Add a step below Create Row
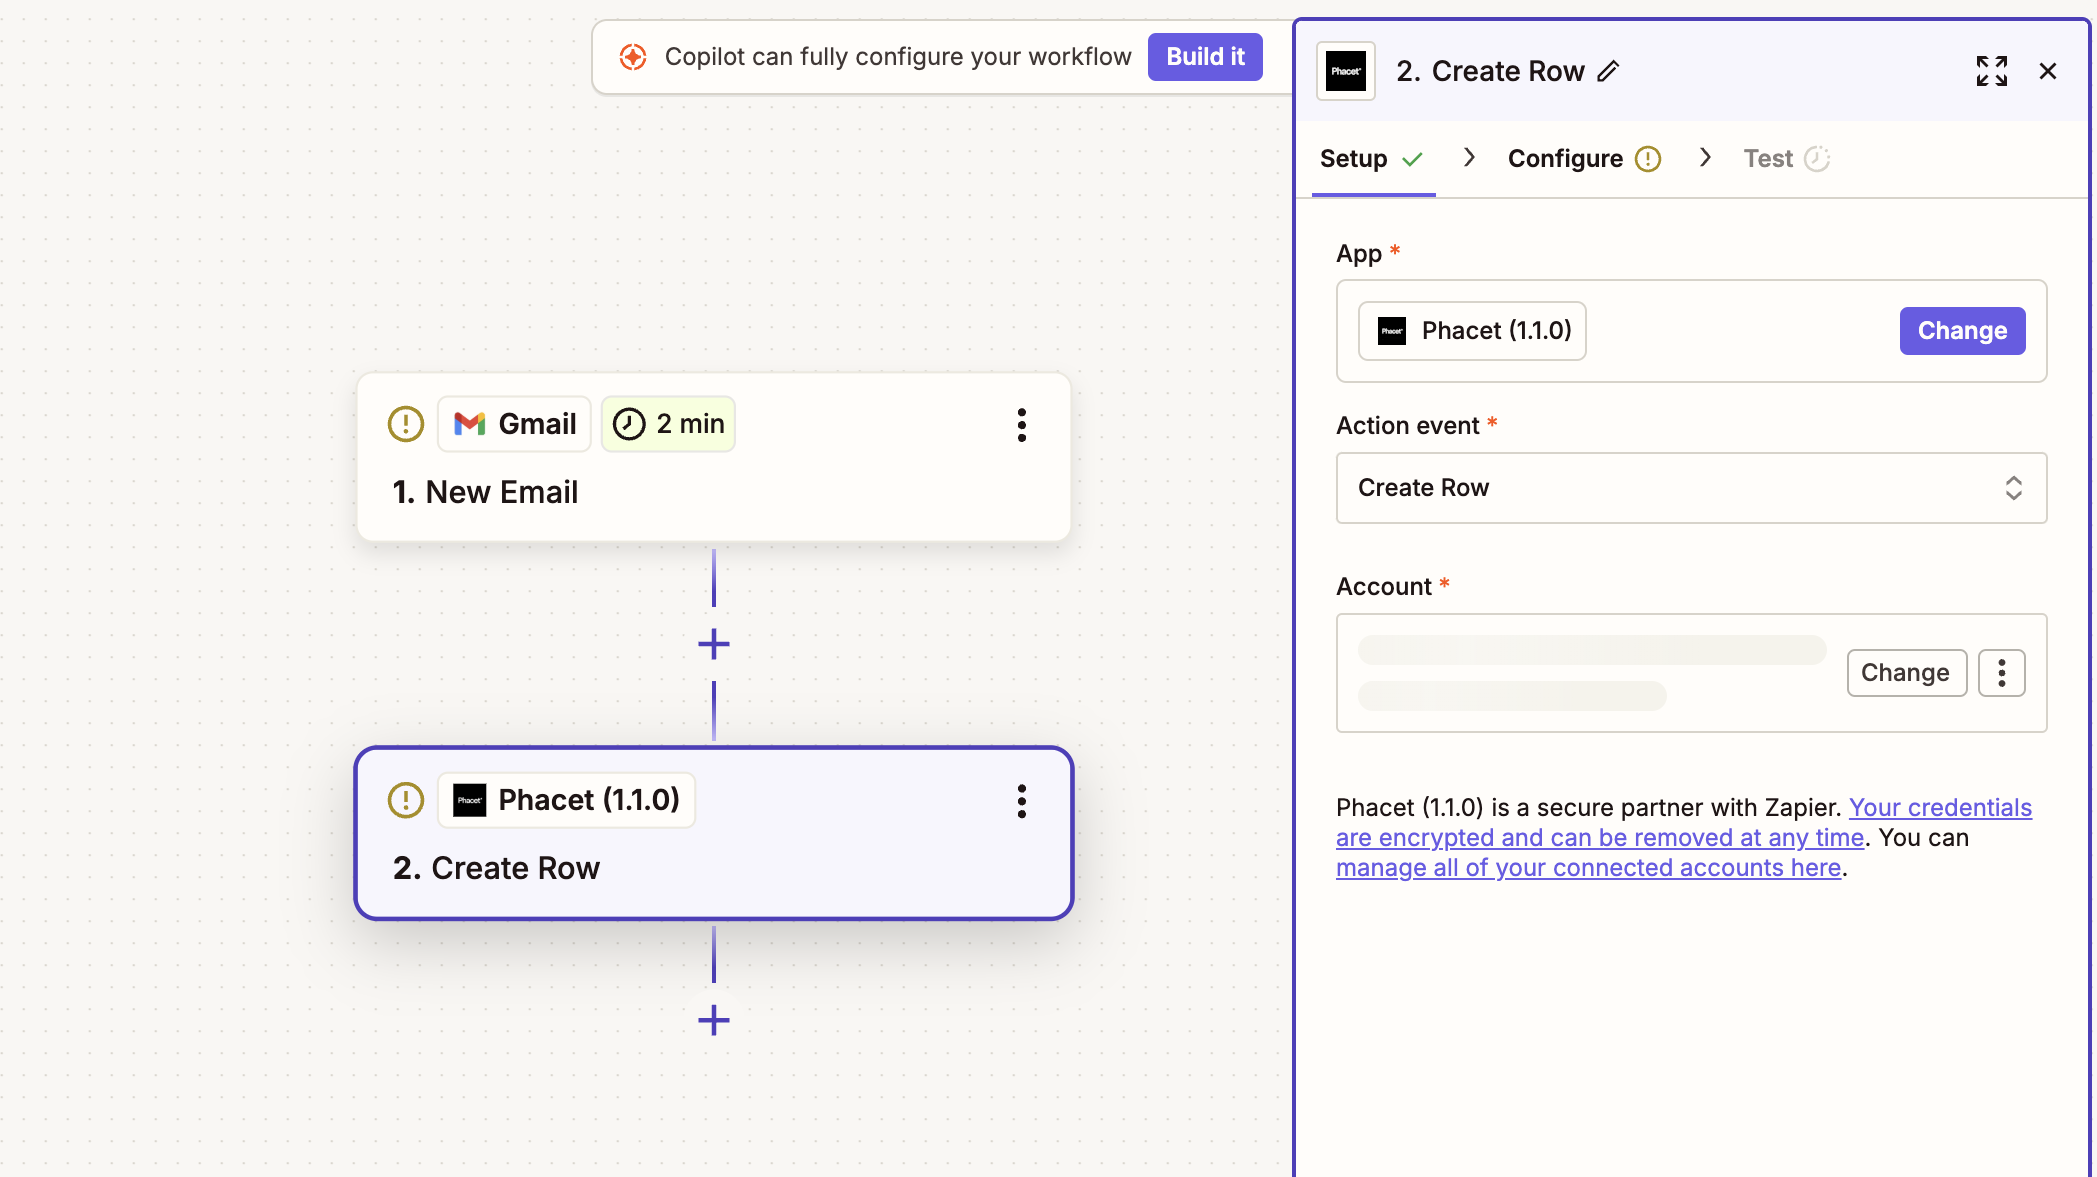2097x1177 pixels. point(713,1020)
